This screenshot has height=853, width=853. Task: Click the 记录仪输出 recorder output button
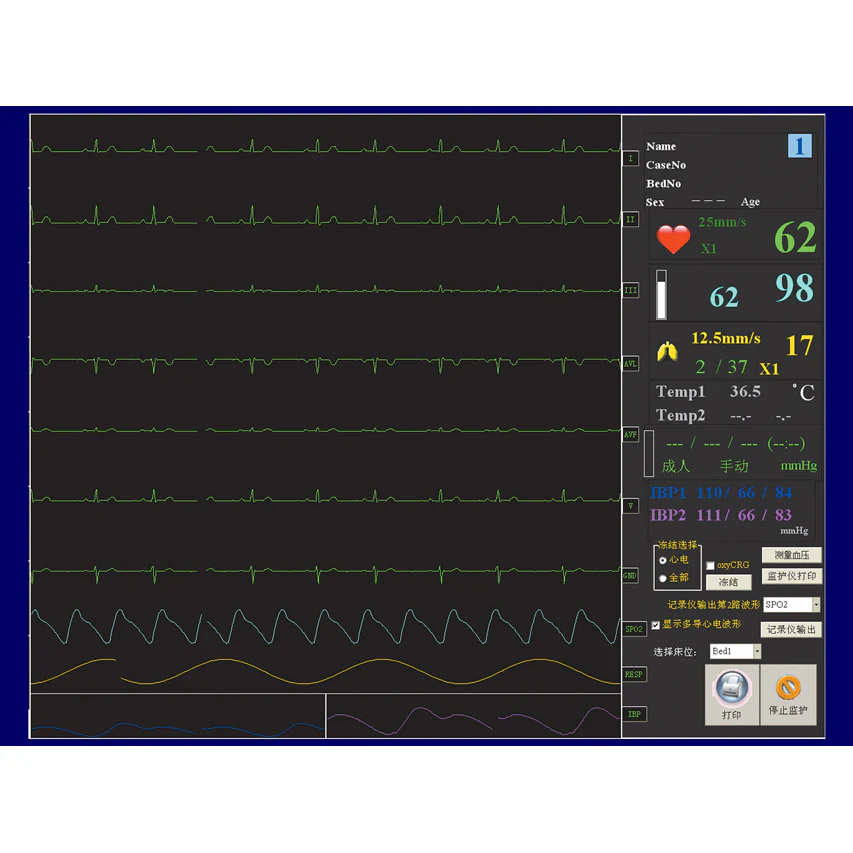point(792,629)
